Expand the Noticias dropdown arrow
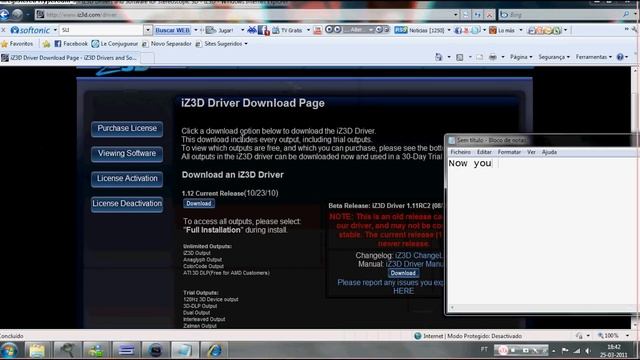This screenshot has width=640, height=360. [449, 30]
